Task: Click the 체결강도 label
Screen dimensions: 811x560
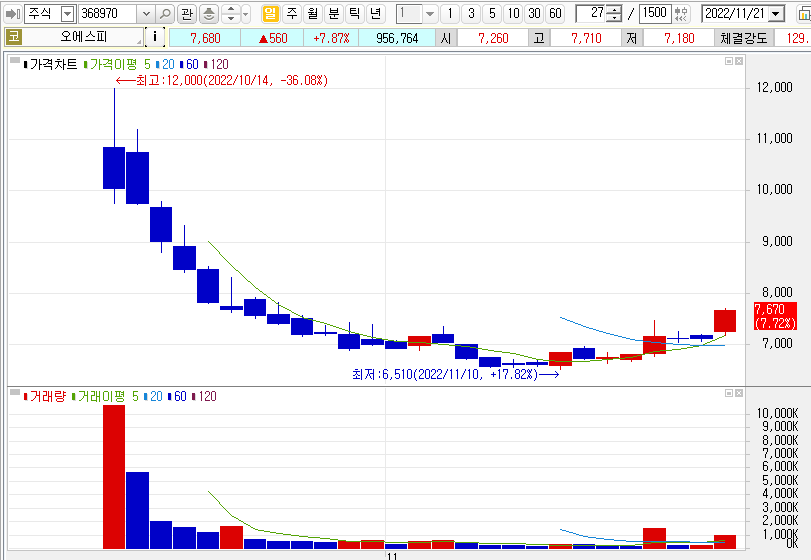Action: click(744, 38)
